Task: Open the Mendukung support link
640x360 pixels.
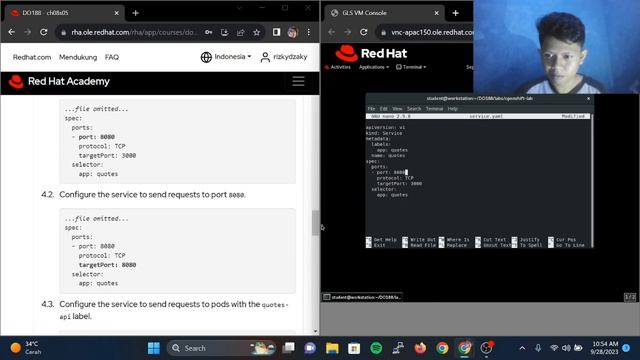Action: [78, 57]
